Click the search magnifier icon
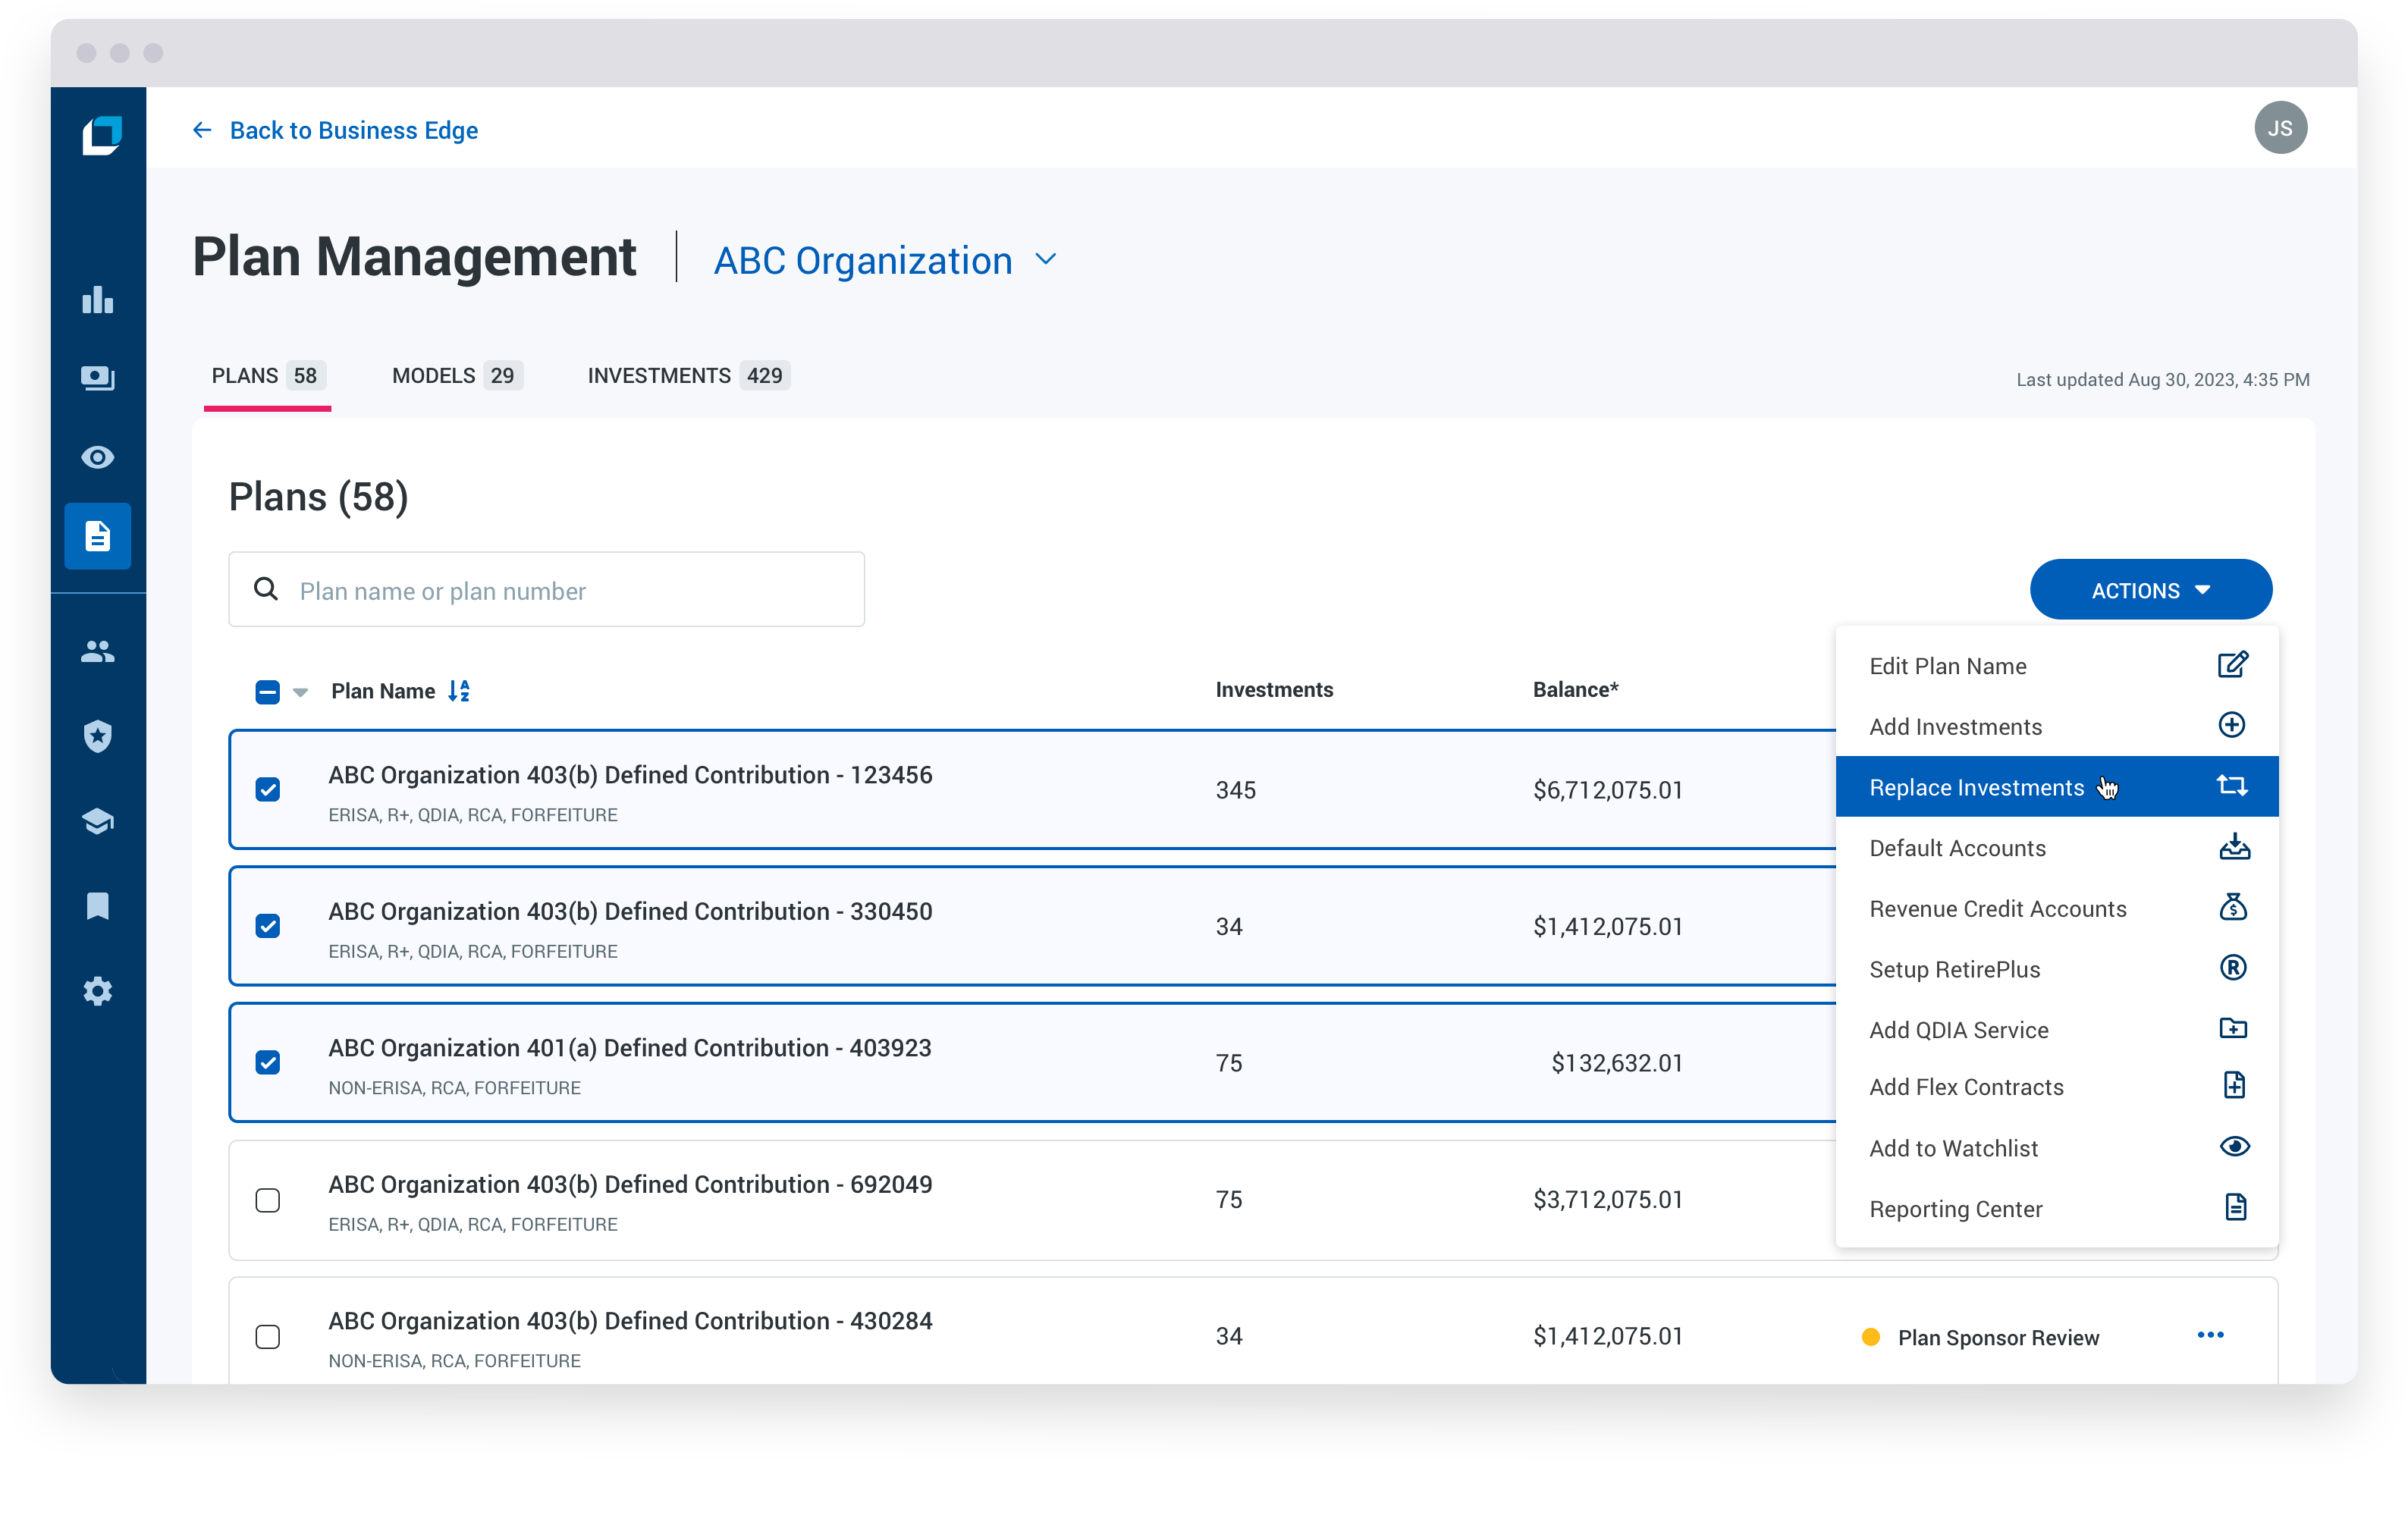2408x1528 pixels. point(266,589)
